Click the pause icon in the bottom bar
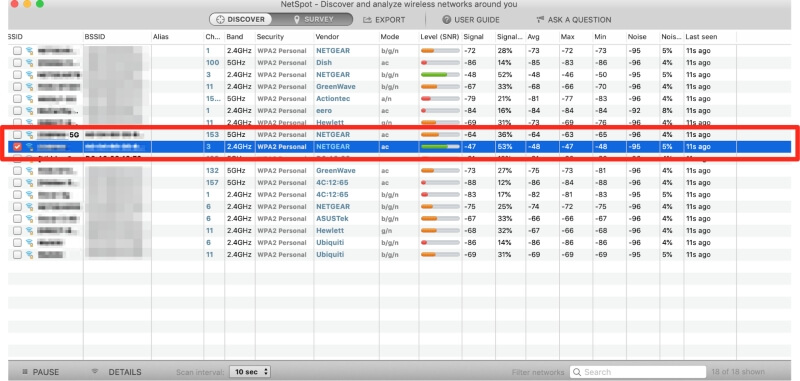Image resolution: width=800 pixels, height=381 pixels. [24, 372]
